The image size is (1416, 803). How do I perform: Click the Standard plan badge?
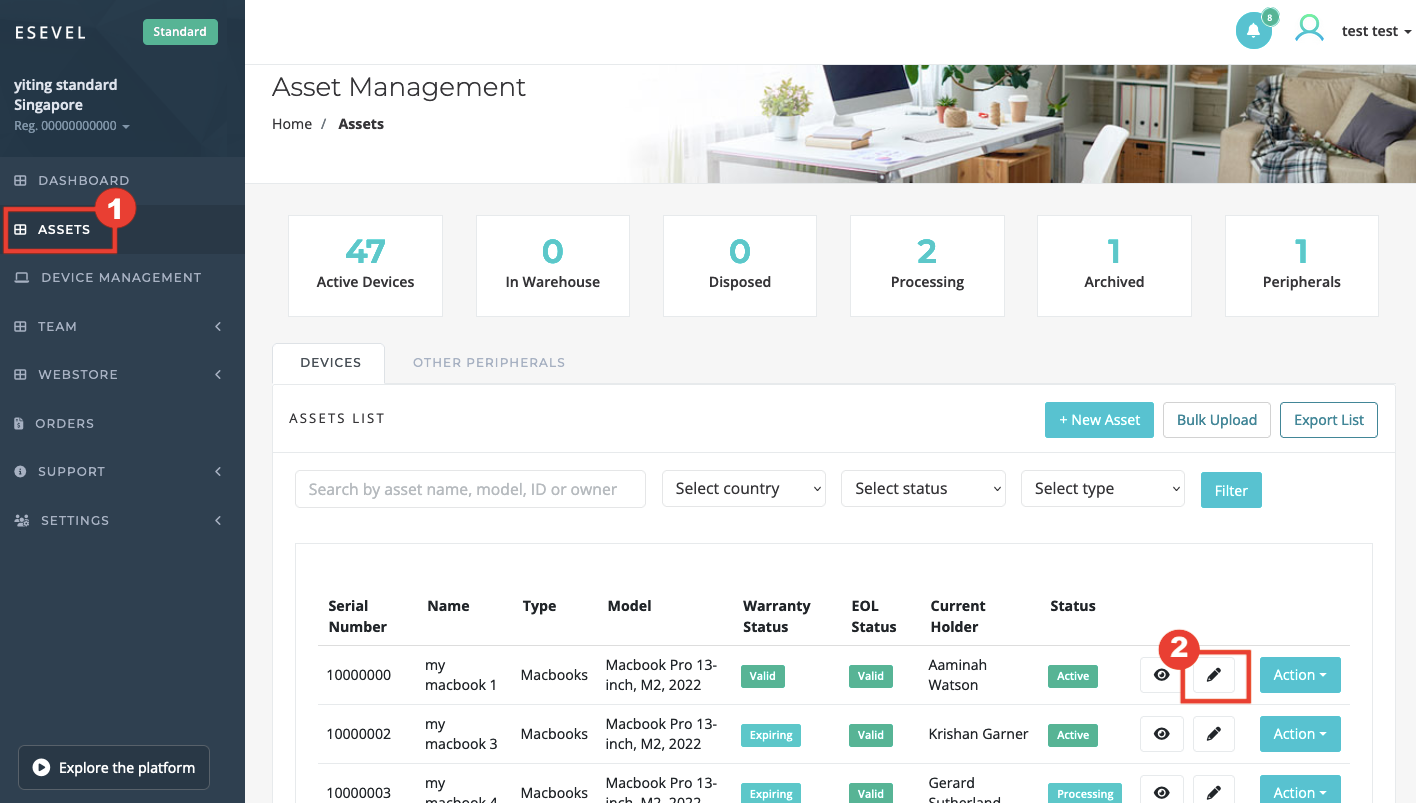180,32
